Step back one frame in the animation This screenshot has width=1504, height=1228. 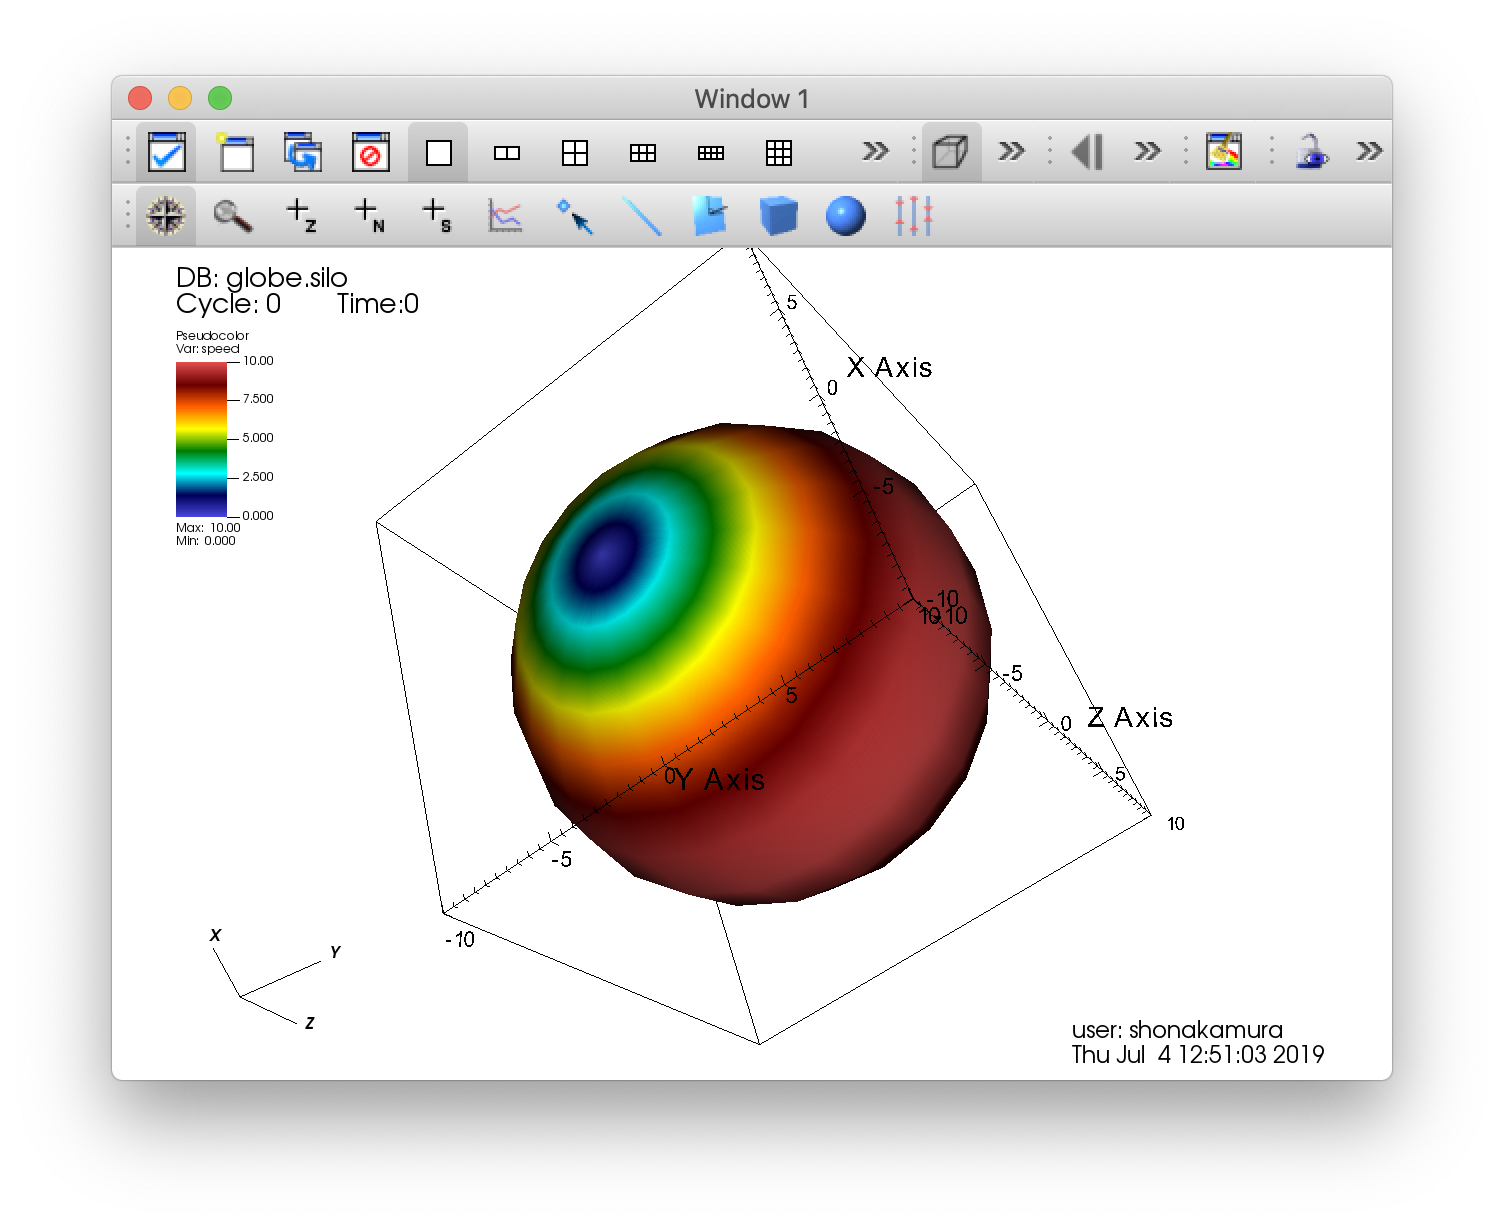1087,152
